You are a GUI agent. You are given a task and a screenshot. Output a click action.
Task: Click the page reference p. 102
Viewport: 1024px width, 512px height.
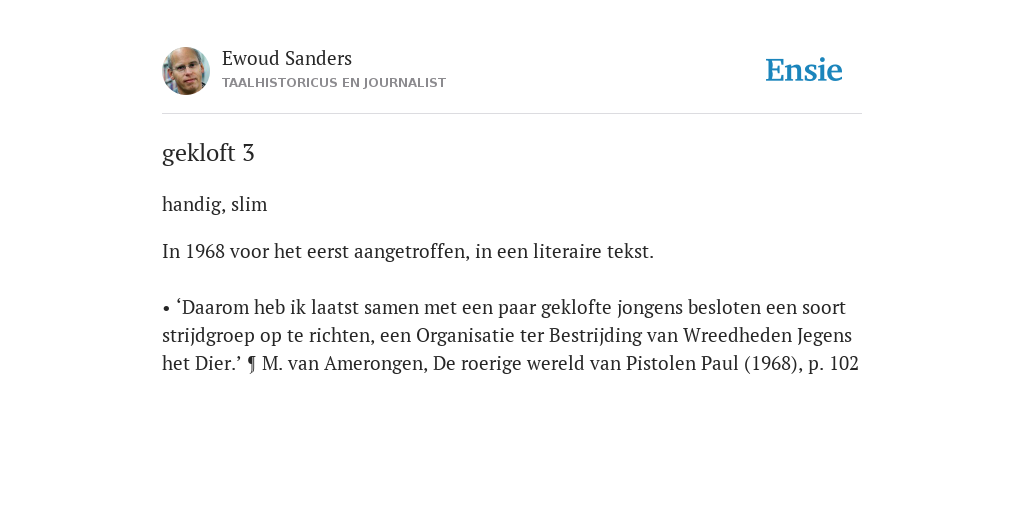833,364
